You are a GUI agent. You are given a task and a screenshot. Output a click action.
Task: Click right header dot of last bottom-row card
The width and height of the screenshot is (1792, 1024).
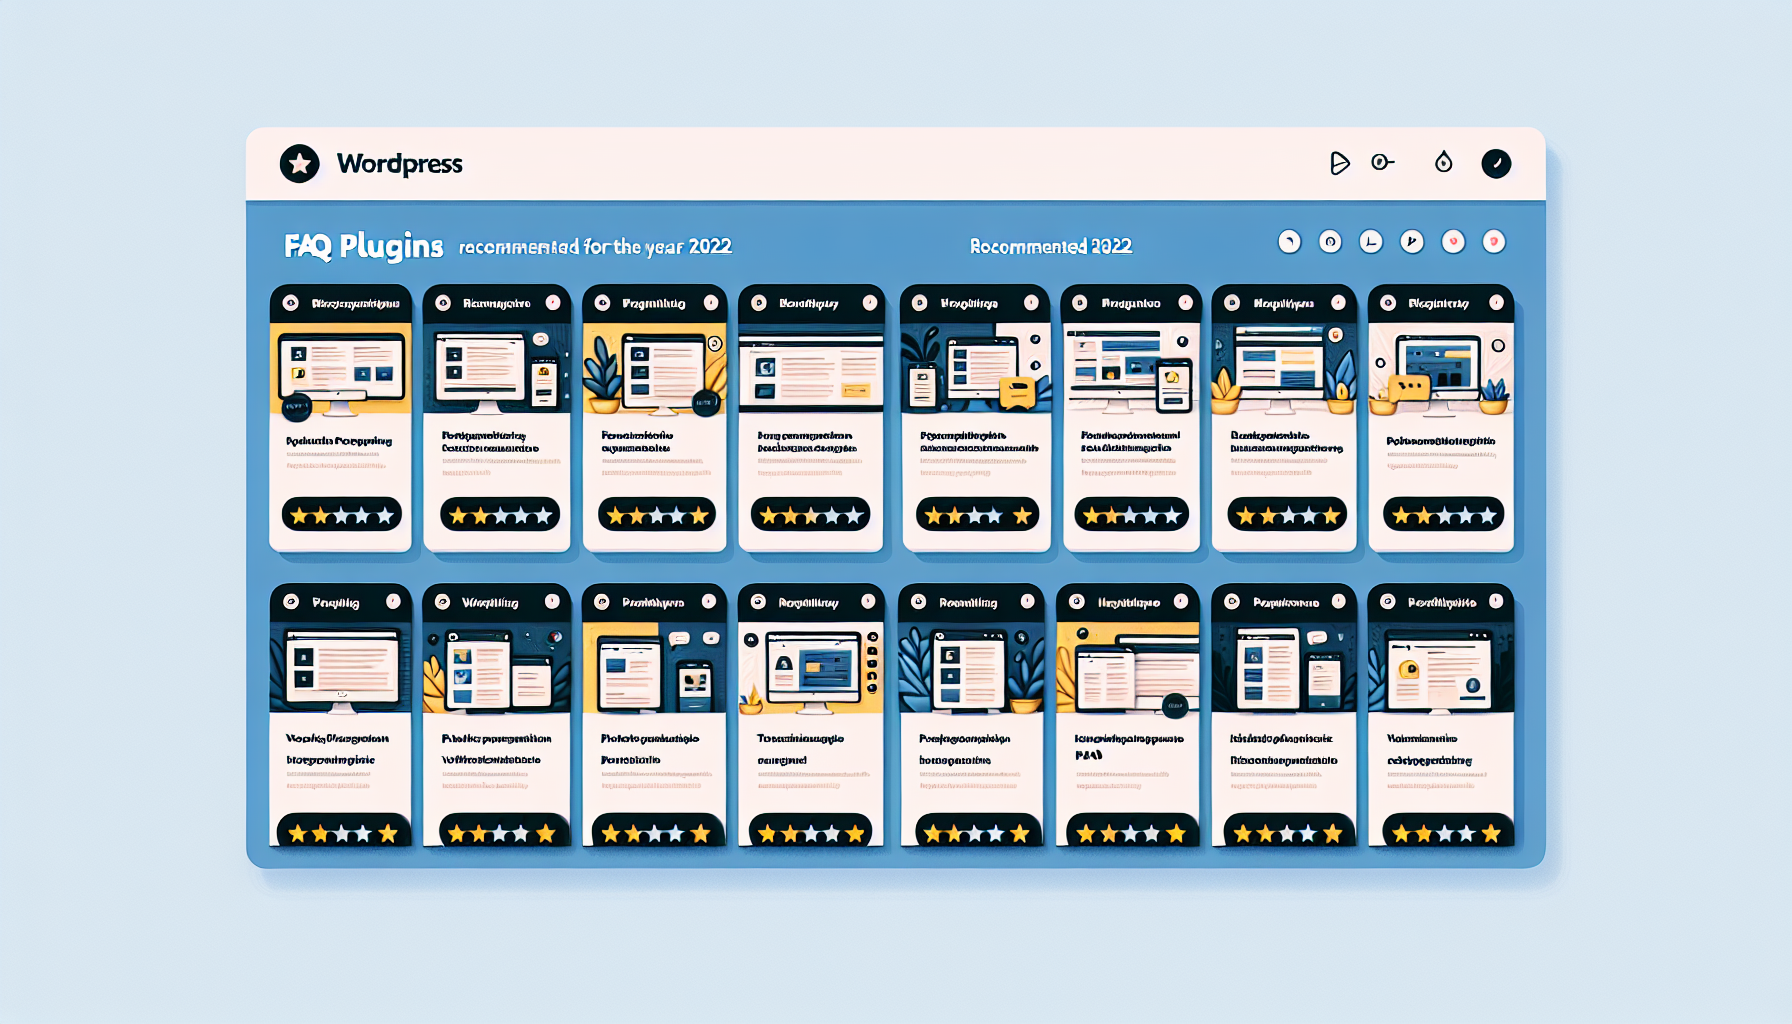click(x=1496, y=602)
